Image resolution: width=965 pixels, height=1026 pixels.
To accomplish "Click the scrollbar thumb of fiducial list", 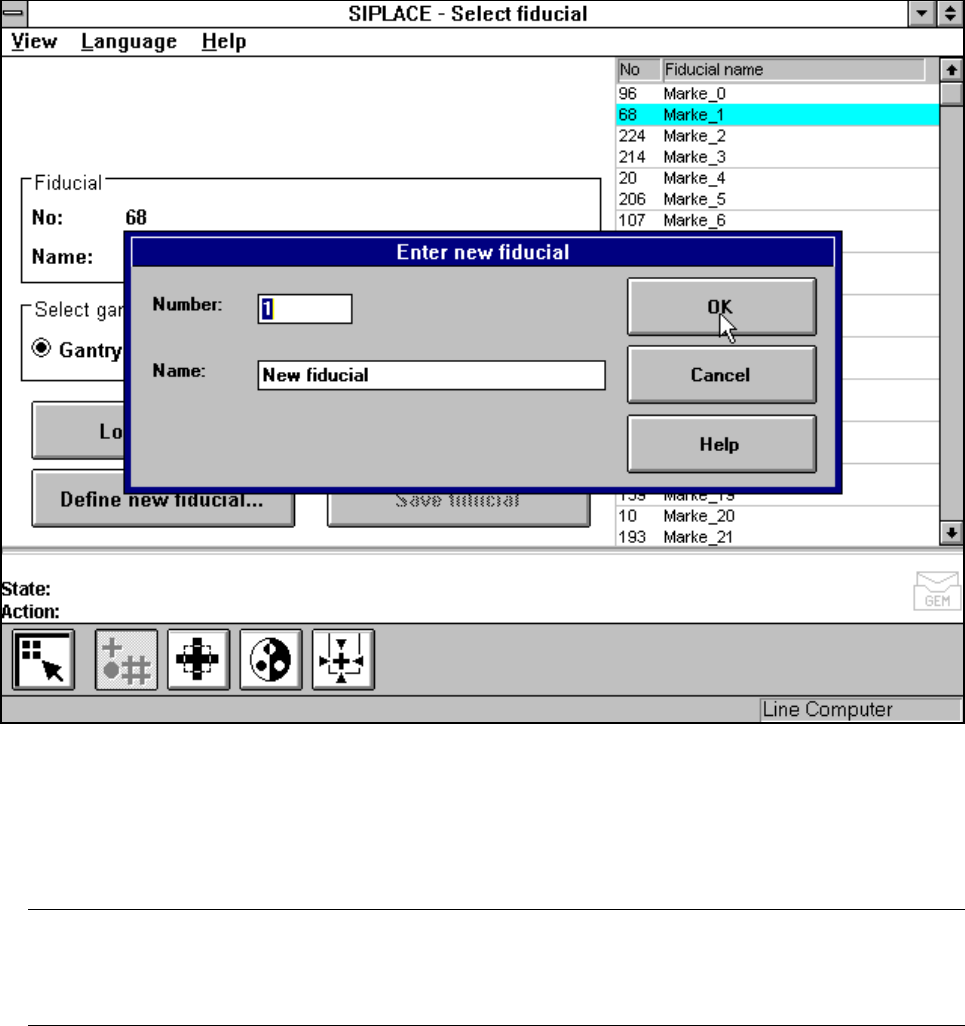I will click(951, 93).
